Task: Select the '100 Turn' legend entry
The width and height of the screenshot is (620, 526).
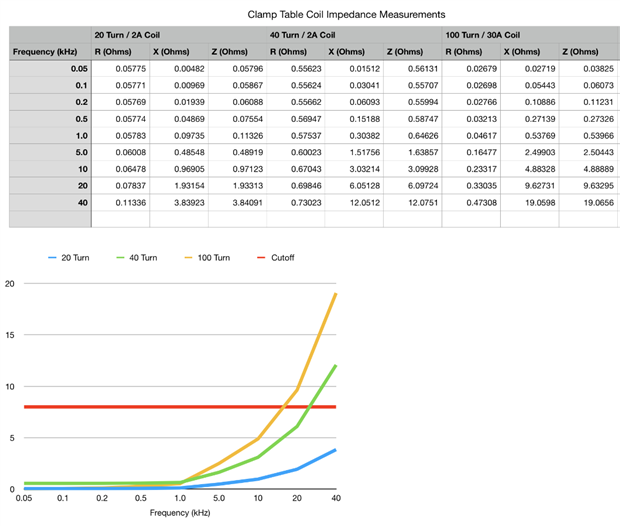Action: coord(207,258)
